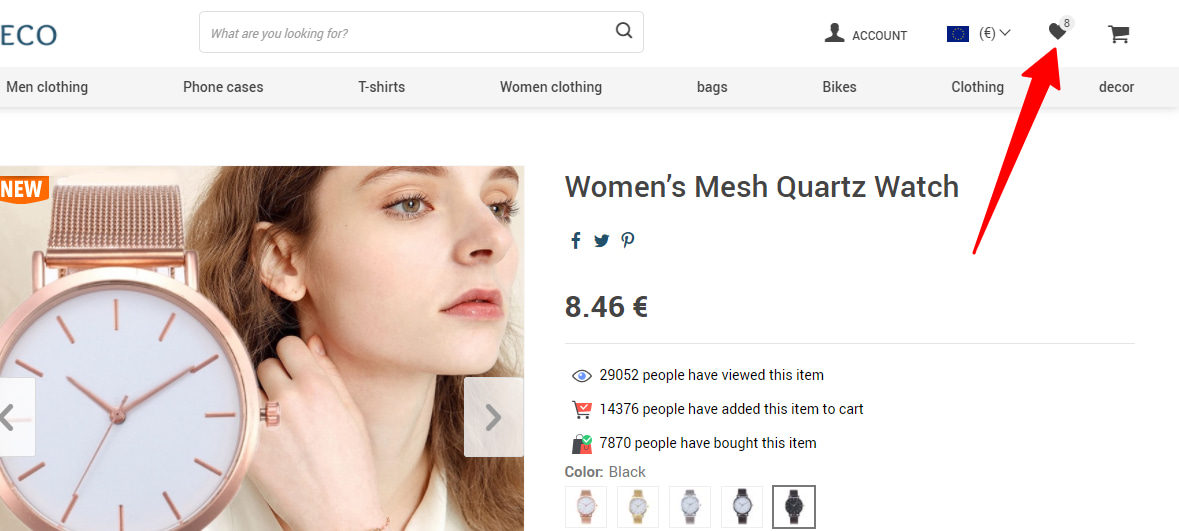Image resolution: width=1179 pixels, height=531 pixels.
Task: Click the search magnifier icon
Action: [624, 31]
